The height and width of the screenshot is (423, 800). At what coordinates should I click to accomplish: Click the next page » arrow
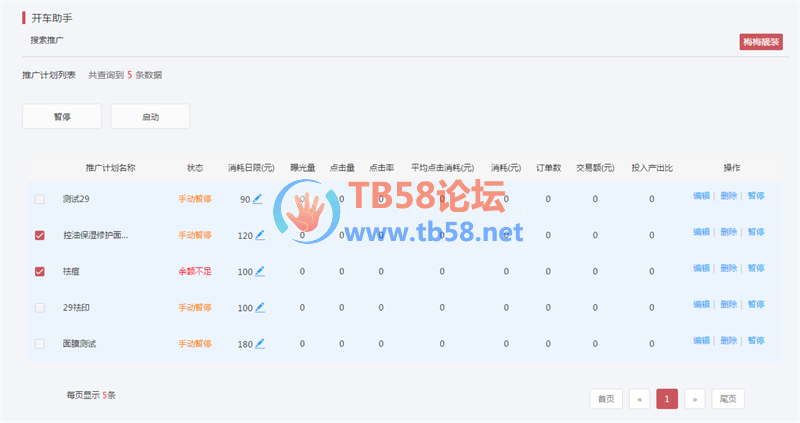point(695,399)
